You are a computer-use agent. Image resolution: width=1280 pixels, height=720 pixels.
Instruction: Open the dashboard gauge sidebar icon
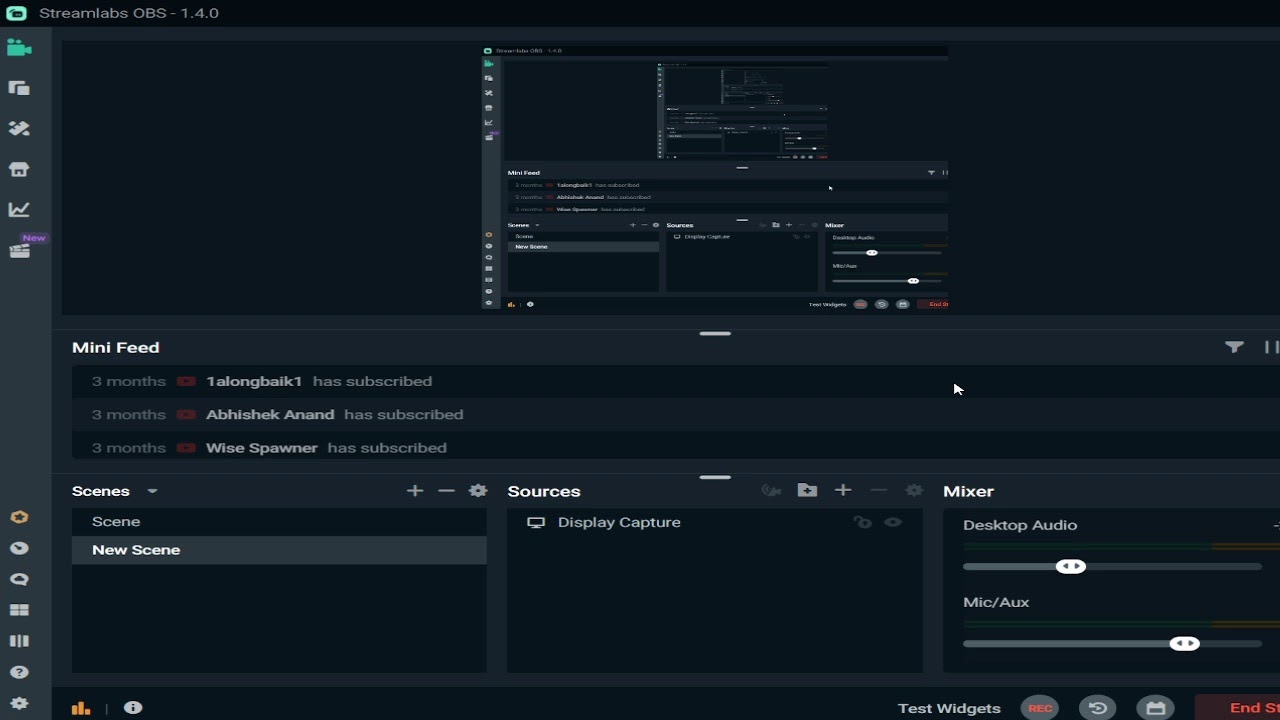coord(19,548)
